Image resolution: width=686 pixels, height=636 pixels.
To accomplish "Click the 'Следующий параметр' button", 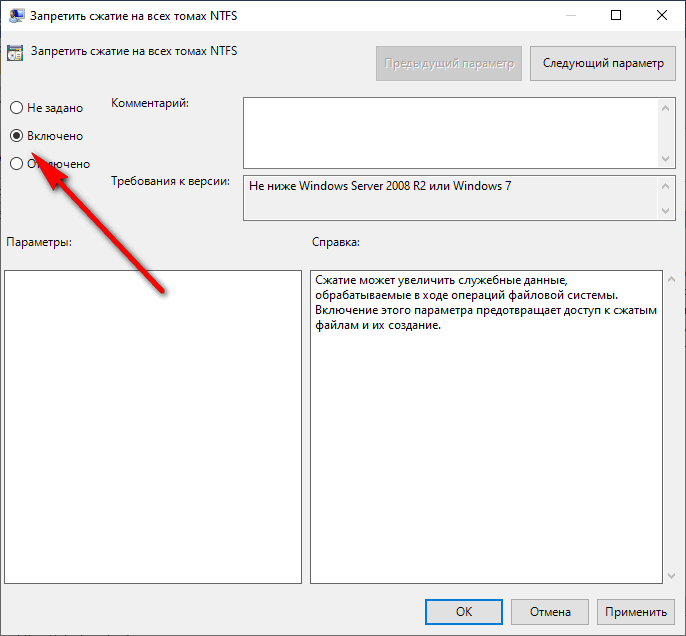I will click(602, 63).
